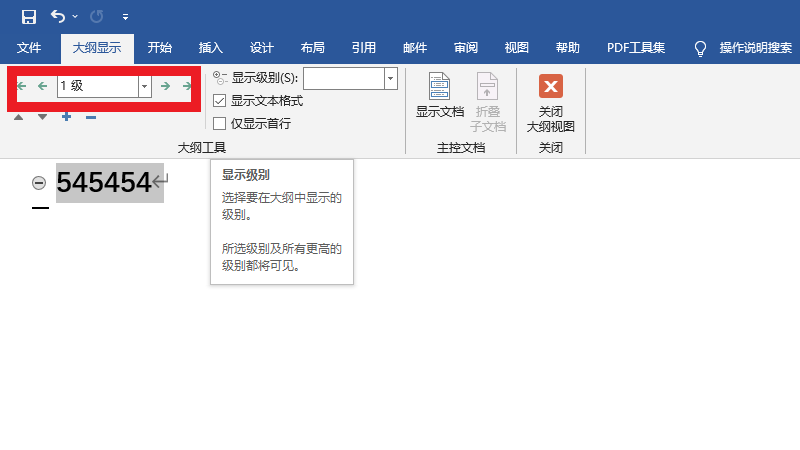Switch to the 大纲显示 tab
The width and height of the screenshot is (800, 450).
[x=97, y=48]
